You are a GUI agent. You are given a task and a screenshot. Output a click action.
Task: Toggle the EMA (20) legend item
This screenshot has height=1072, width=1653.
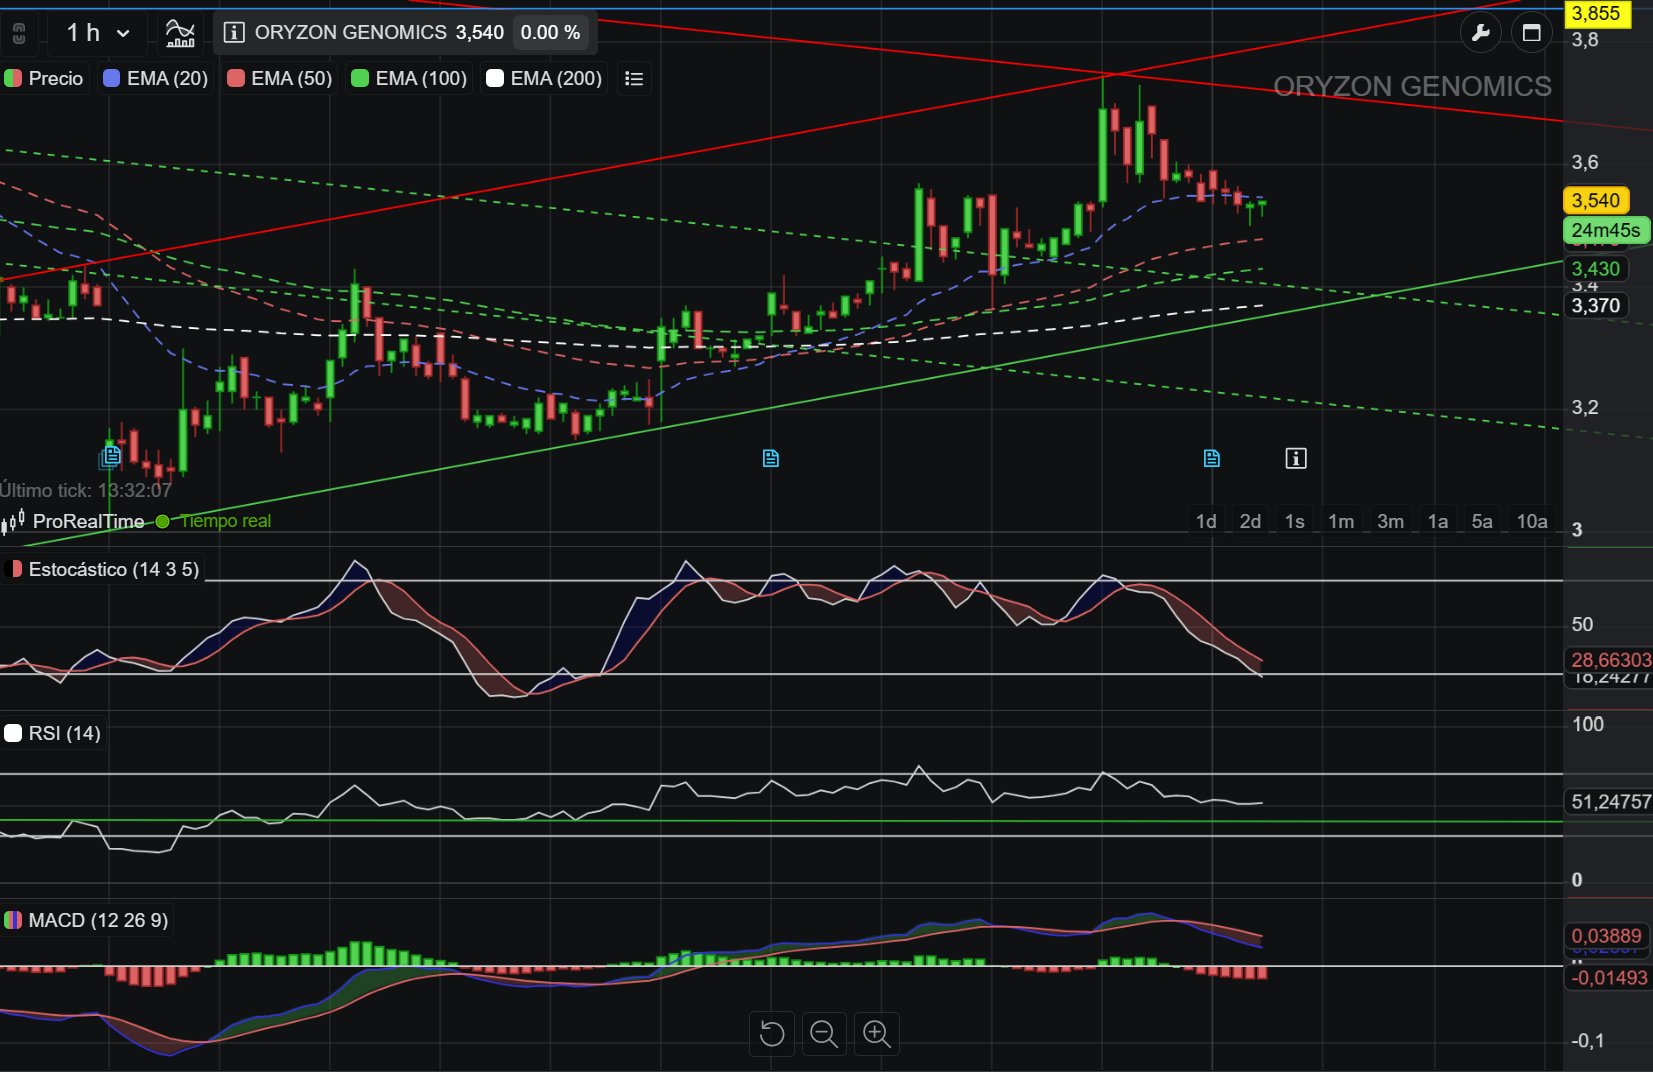(156, 78)
